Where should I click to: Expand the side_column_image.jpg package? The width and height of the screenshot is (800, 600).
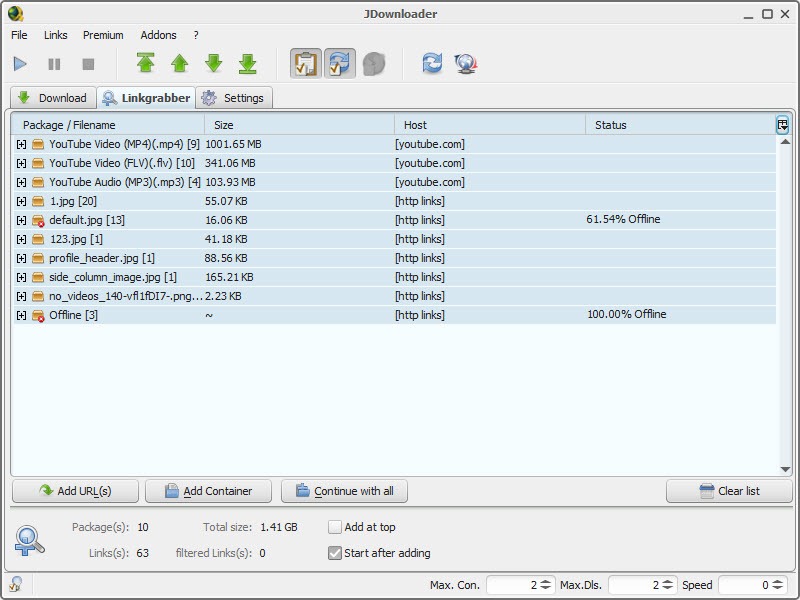21,278
